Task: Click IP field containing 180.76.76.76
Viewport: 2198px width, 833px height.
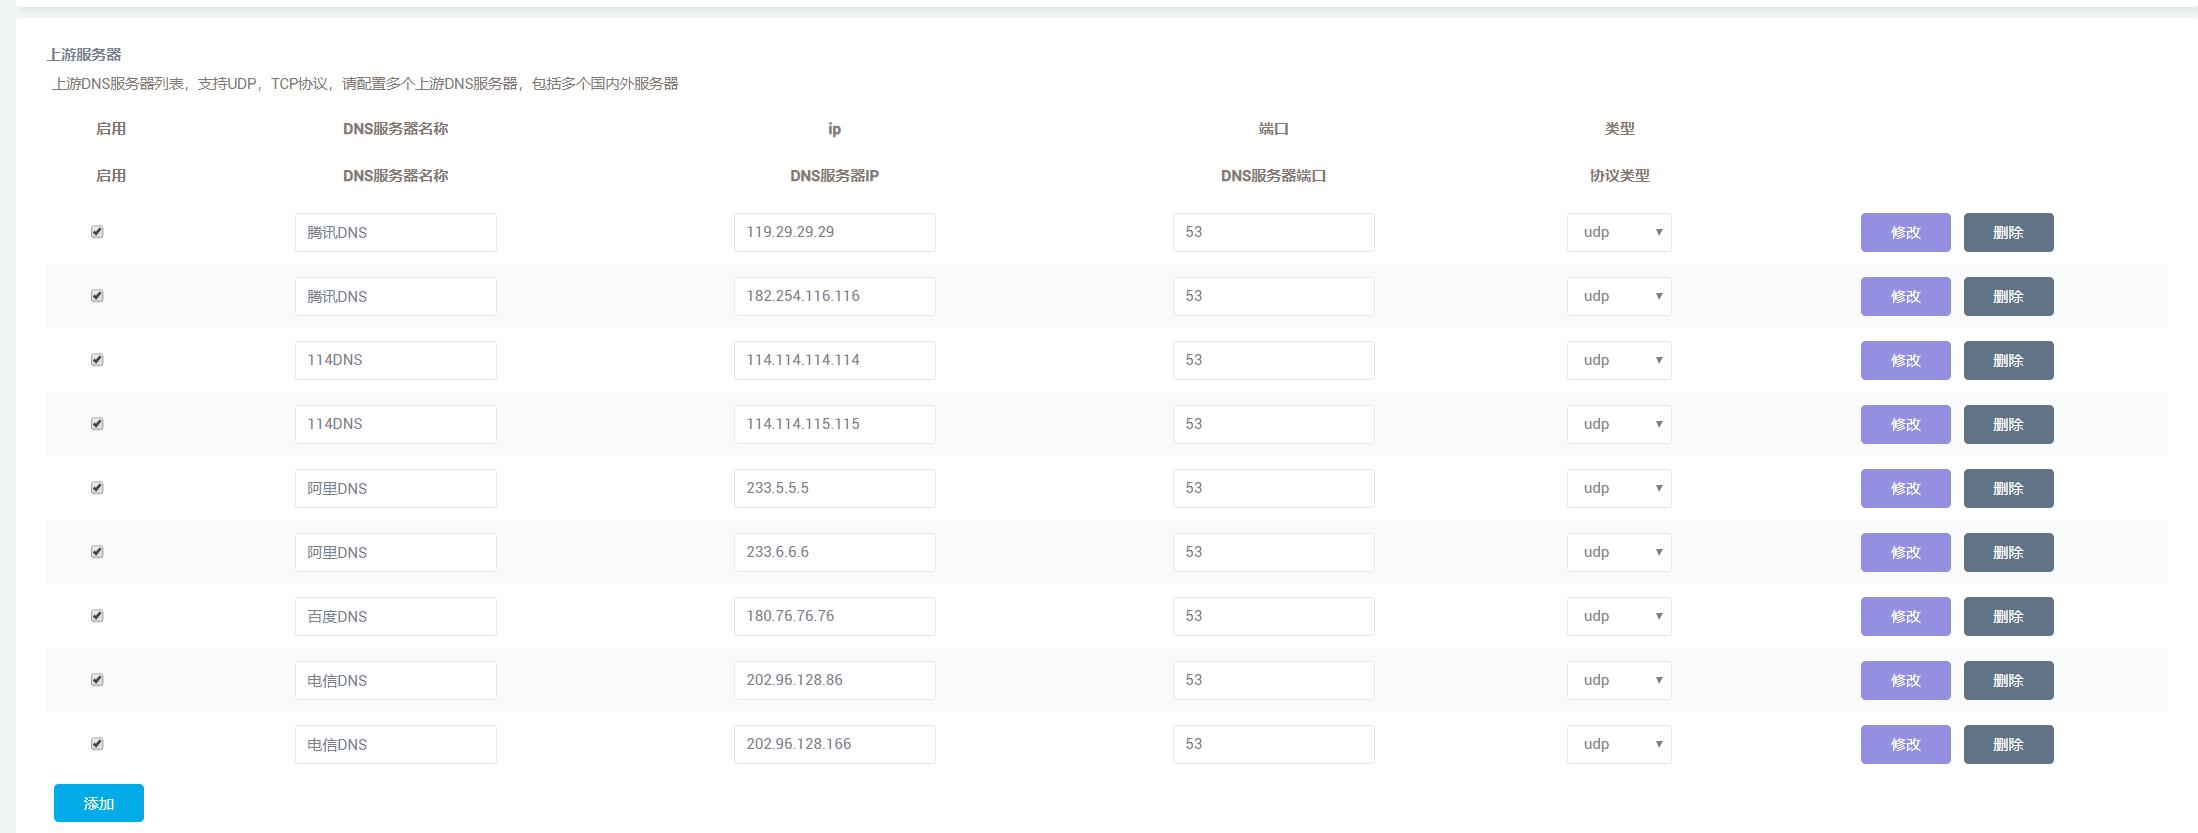Action: pyautogui.click(x=835, y=616)
